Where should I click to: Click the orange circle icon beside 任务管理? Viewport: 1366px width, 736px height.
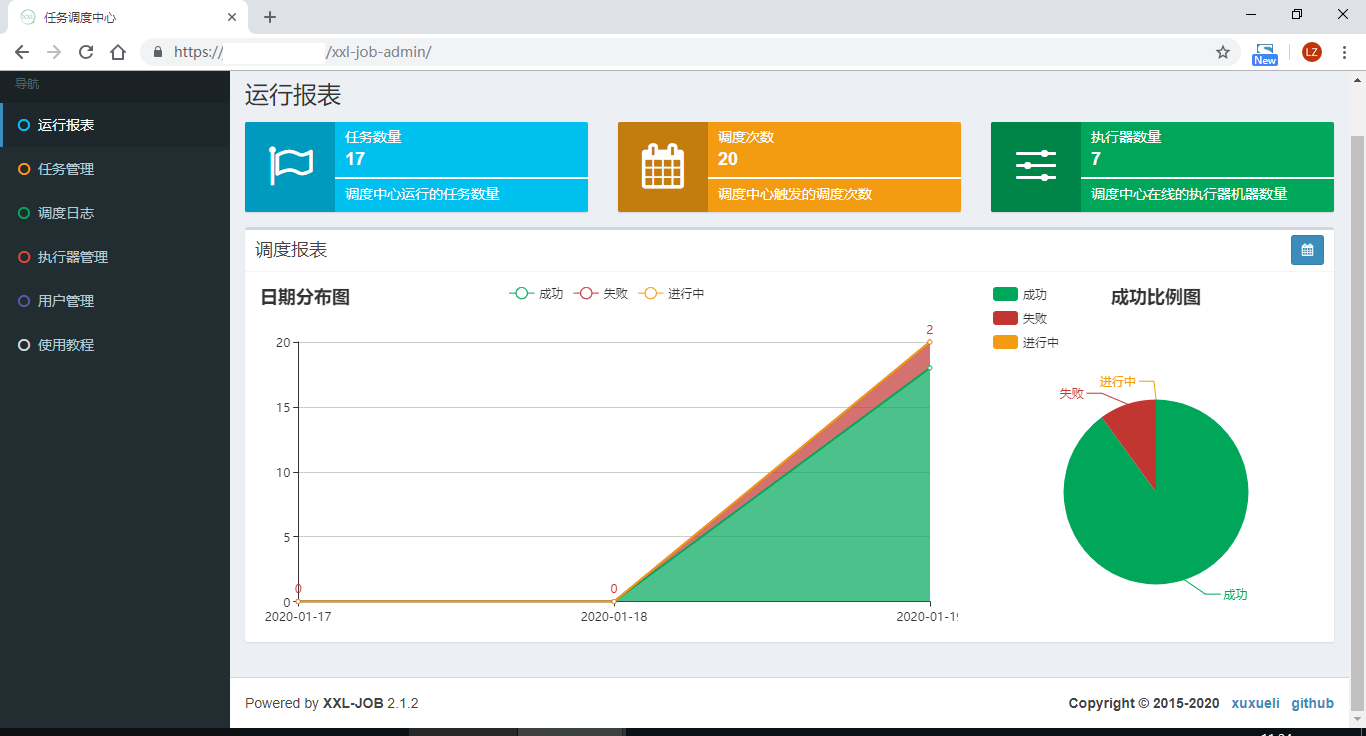coord(24,169)
